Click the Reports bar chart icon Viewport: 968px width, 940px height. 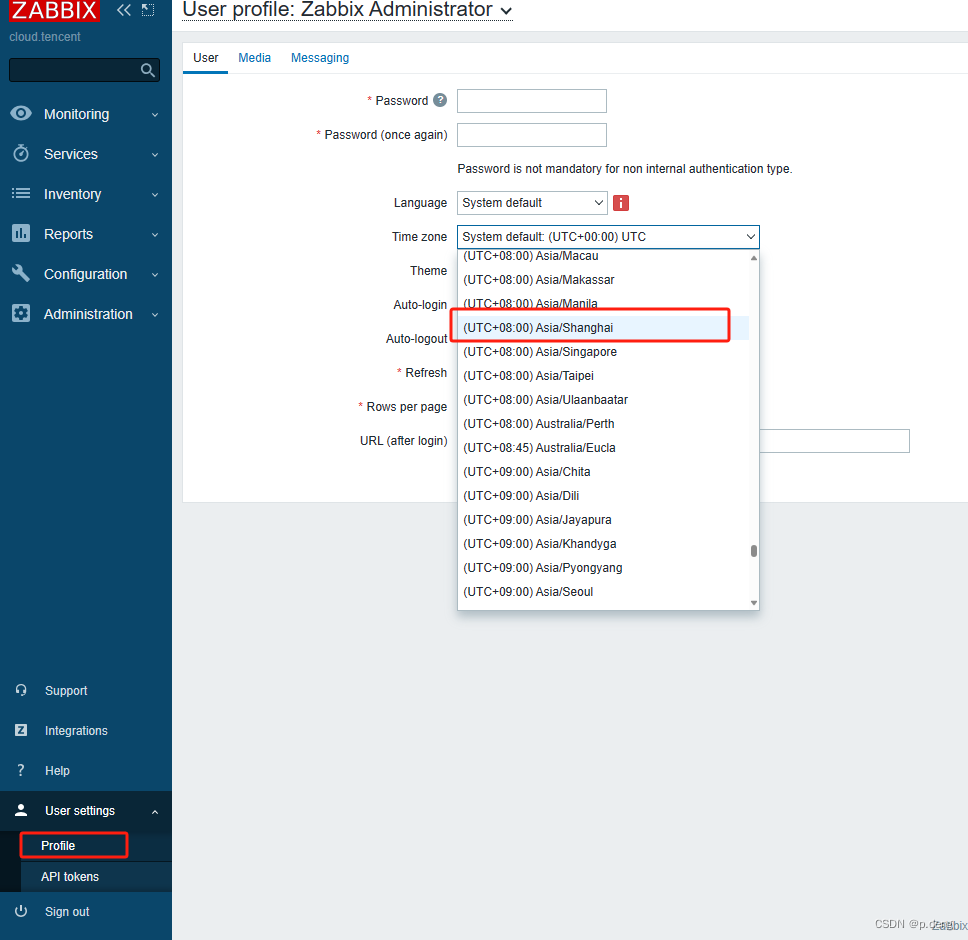click(x=21, y=233)
